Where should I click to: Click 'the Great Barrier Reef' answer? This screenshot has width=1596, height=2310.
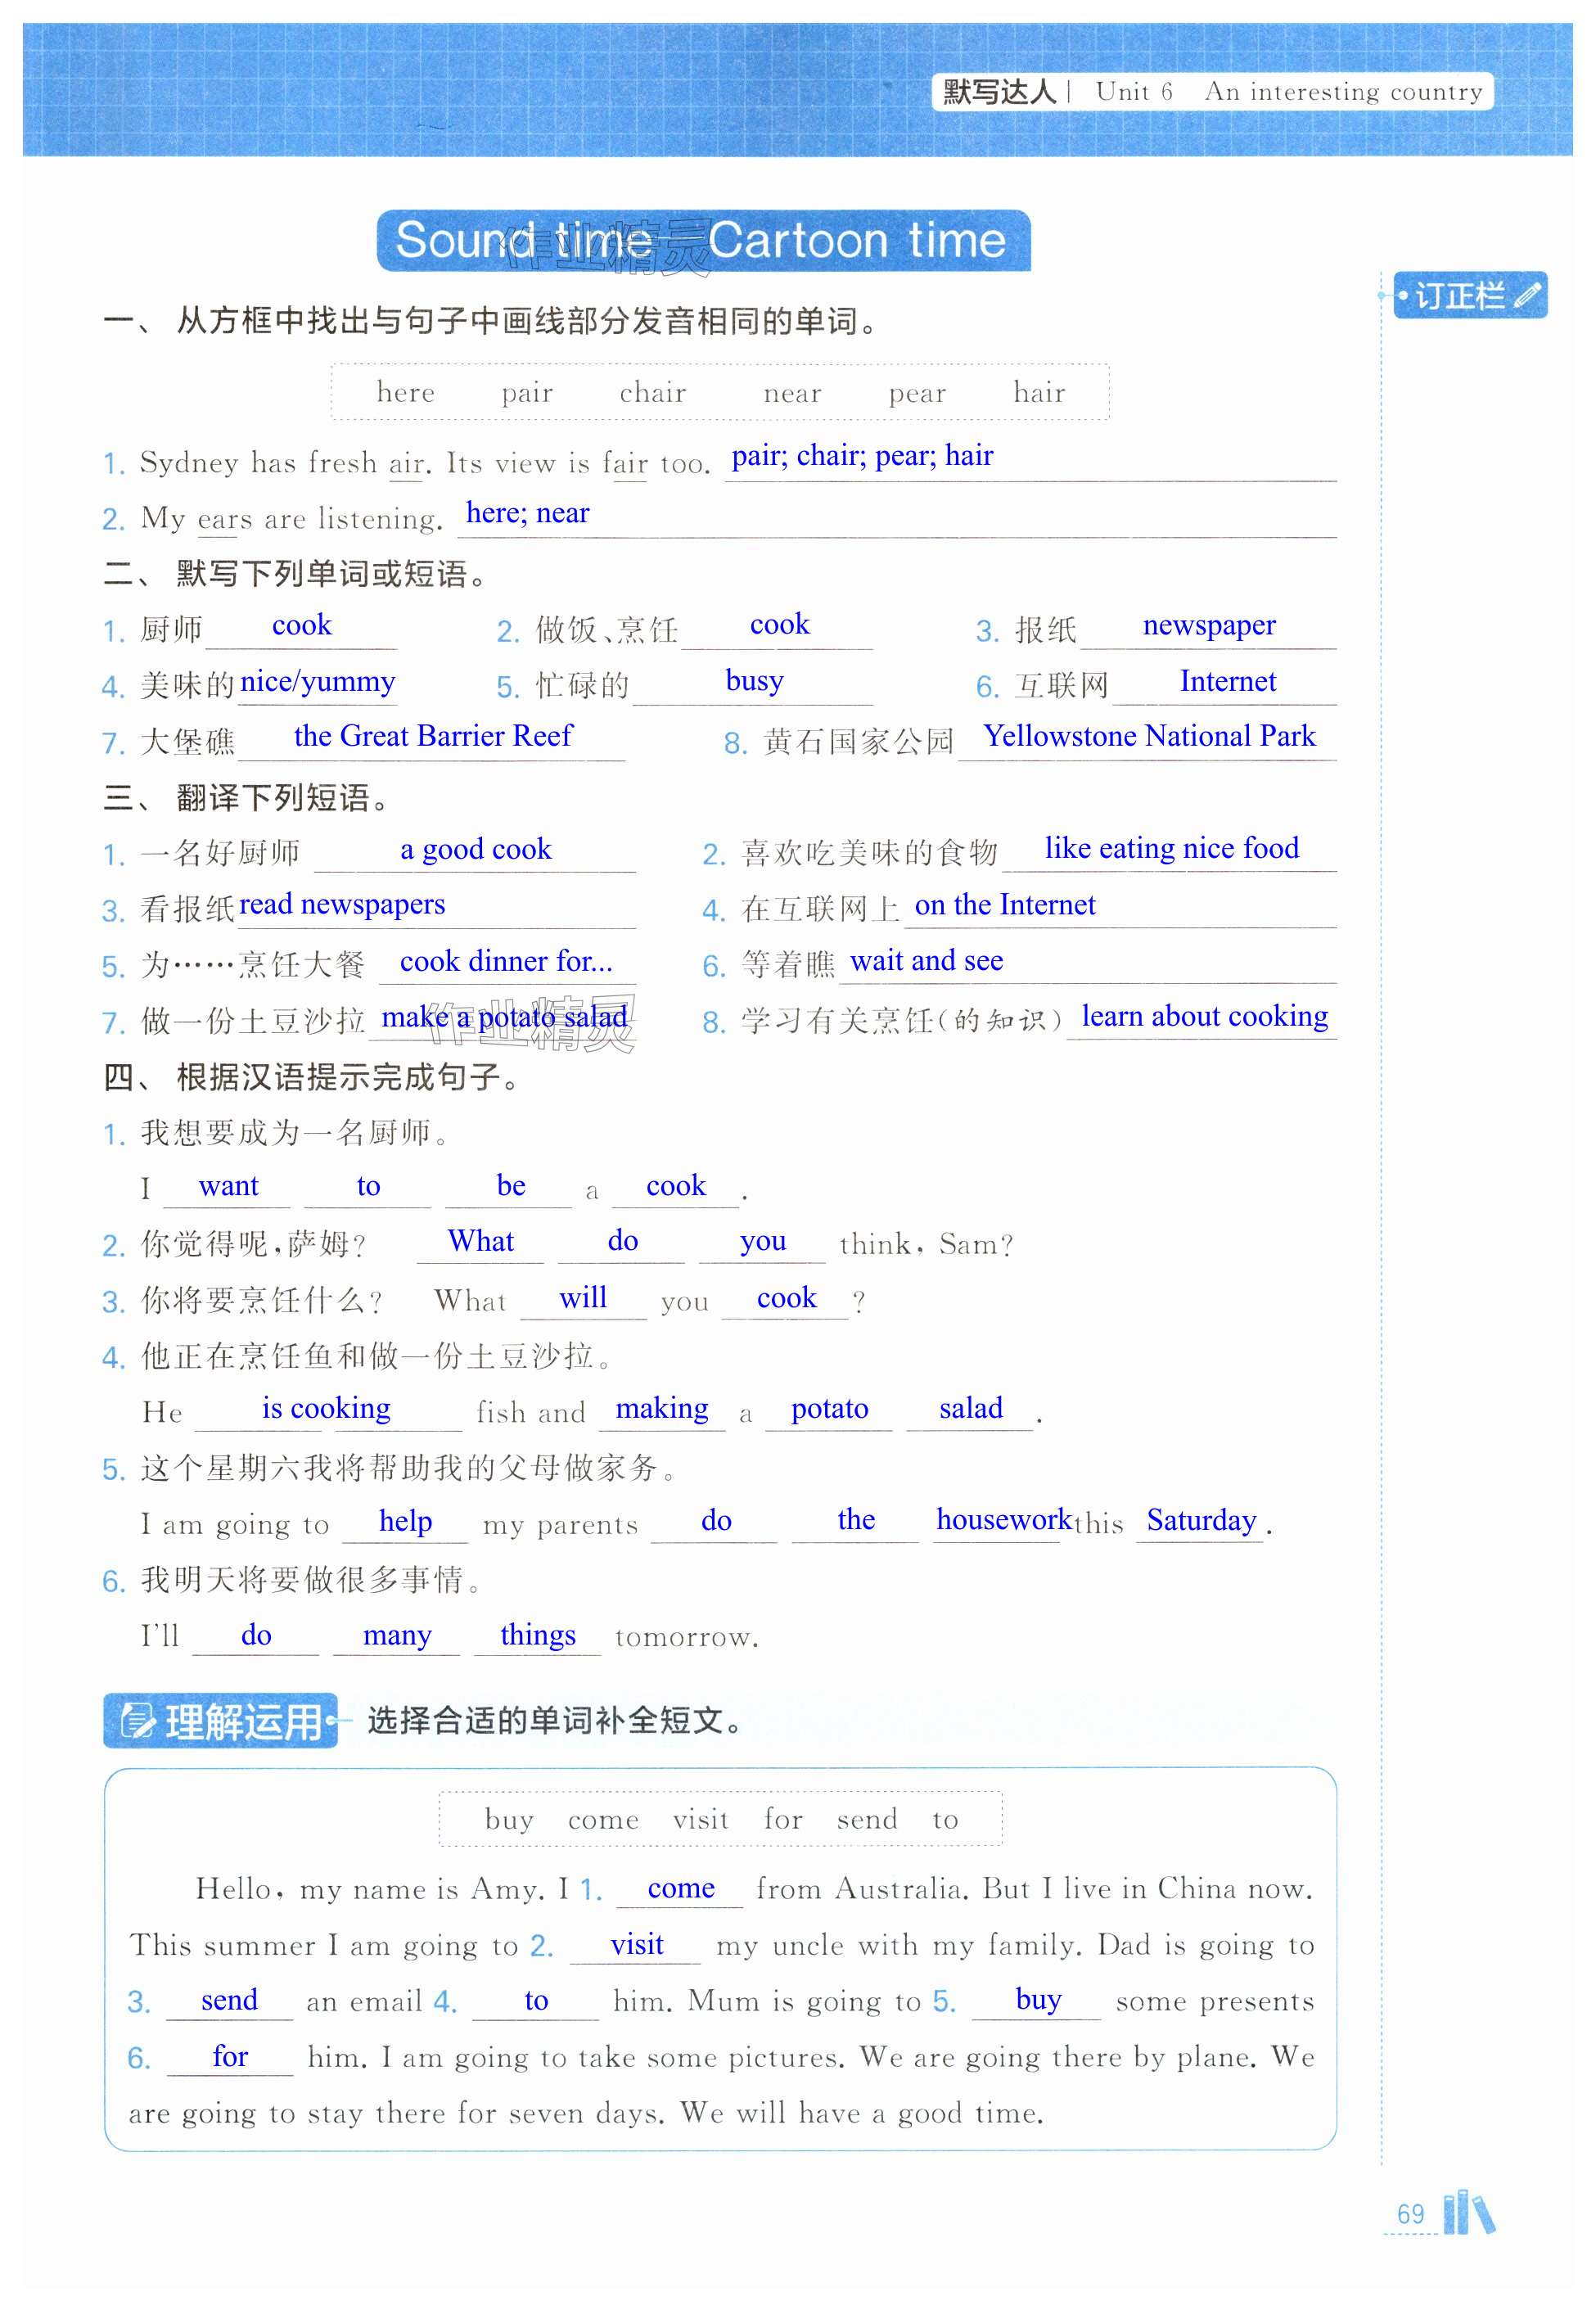[x=432, y=736]
